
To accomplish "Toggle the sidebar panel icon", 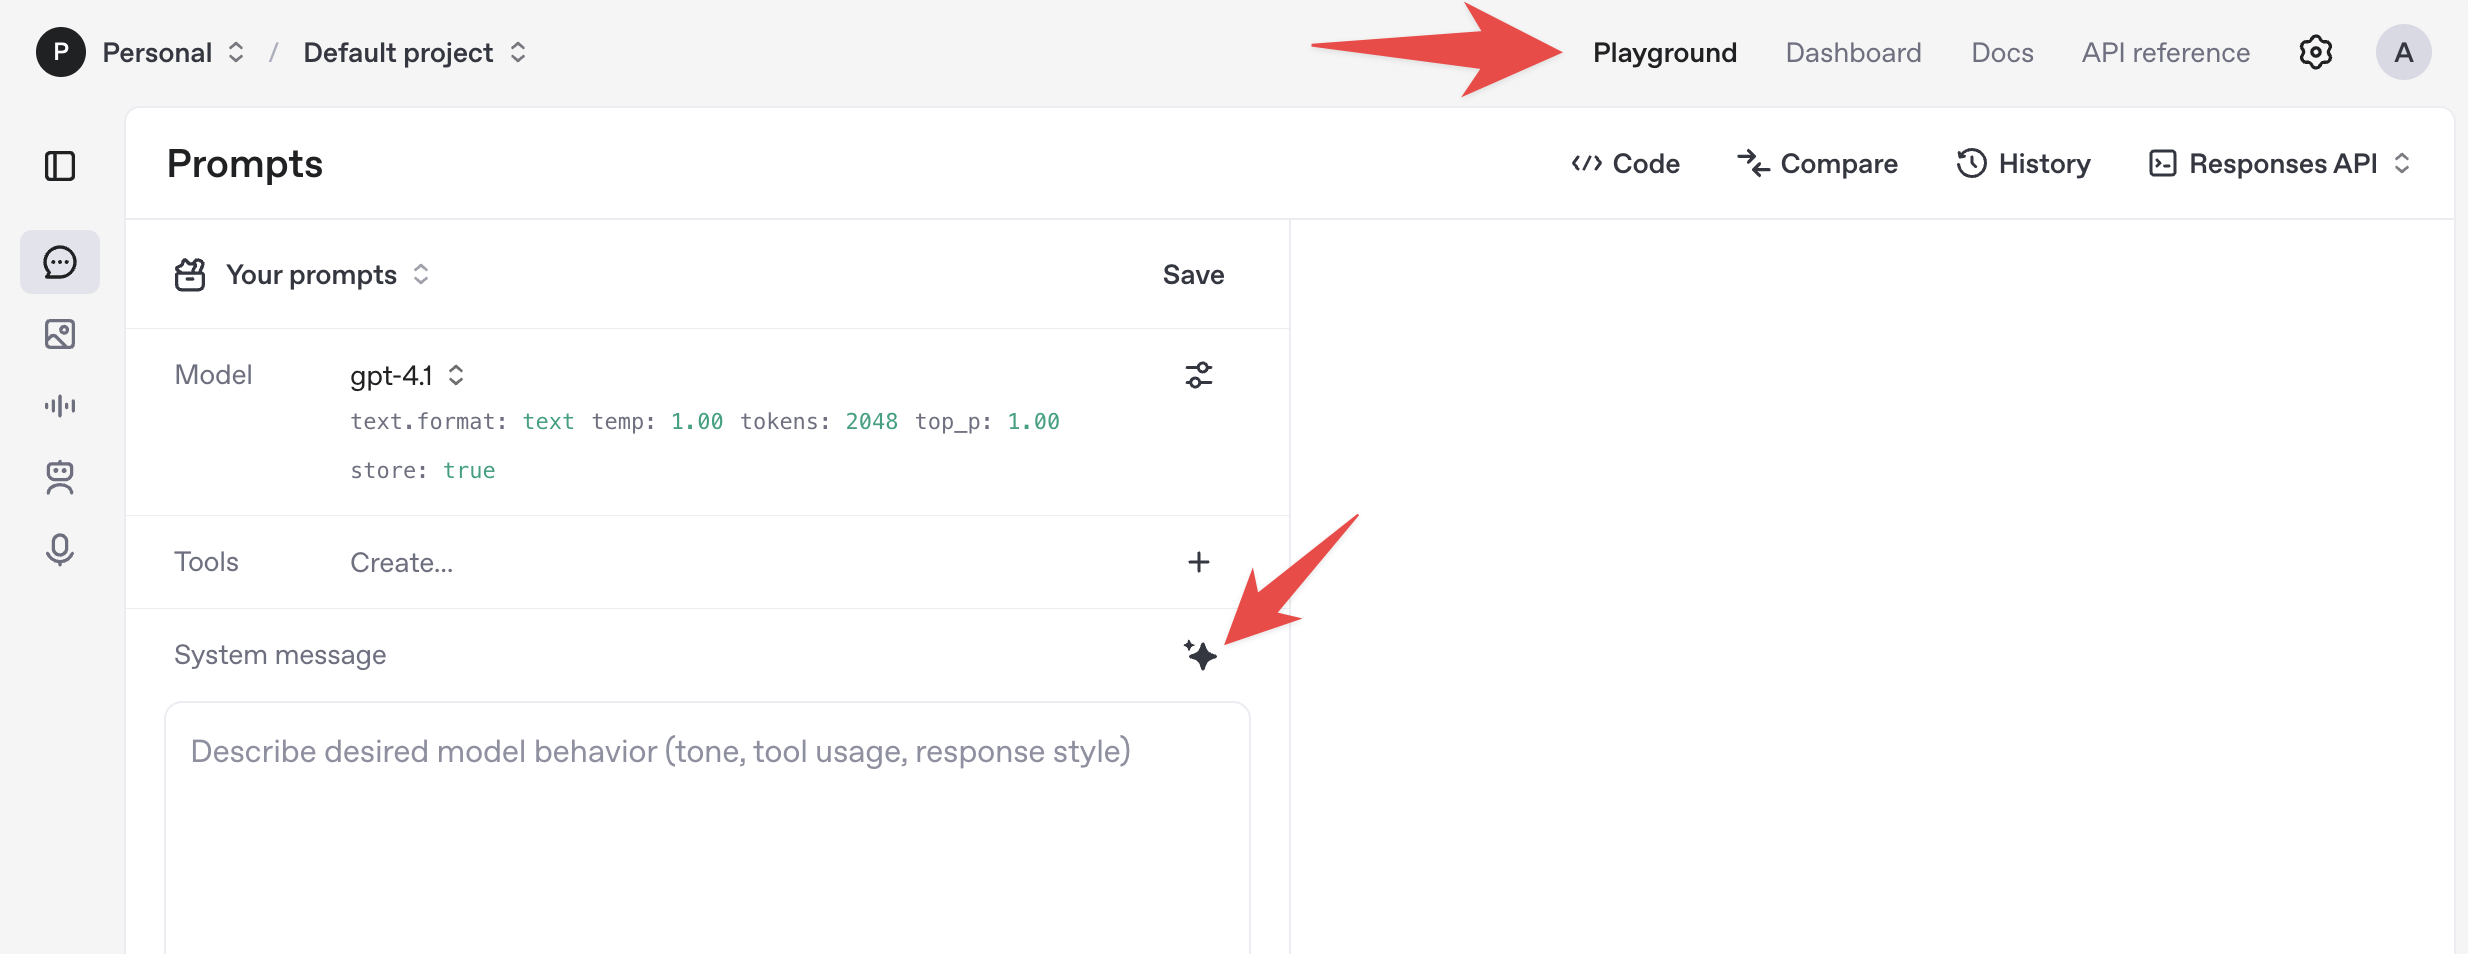I will tap(60, 166).
